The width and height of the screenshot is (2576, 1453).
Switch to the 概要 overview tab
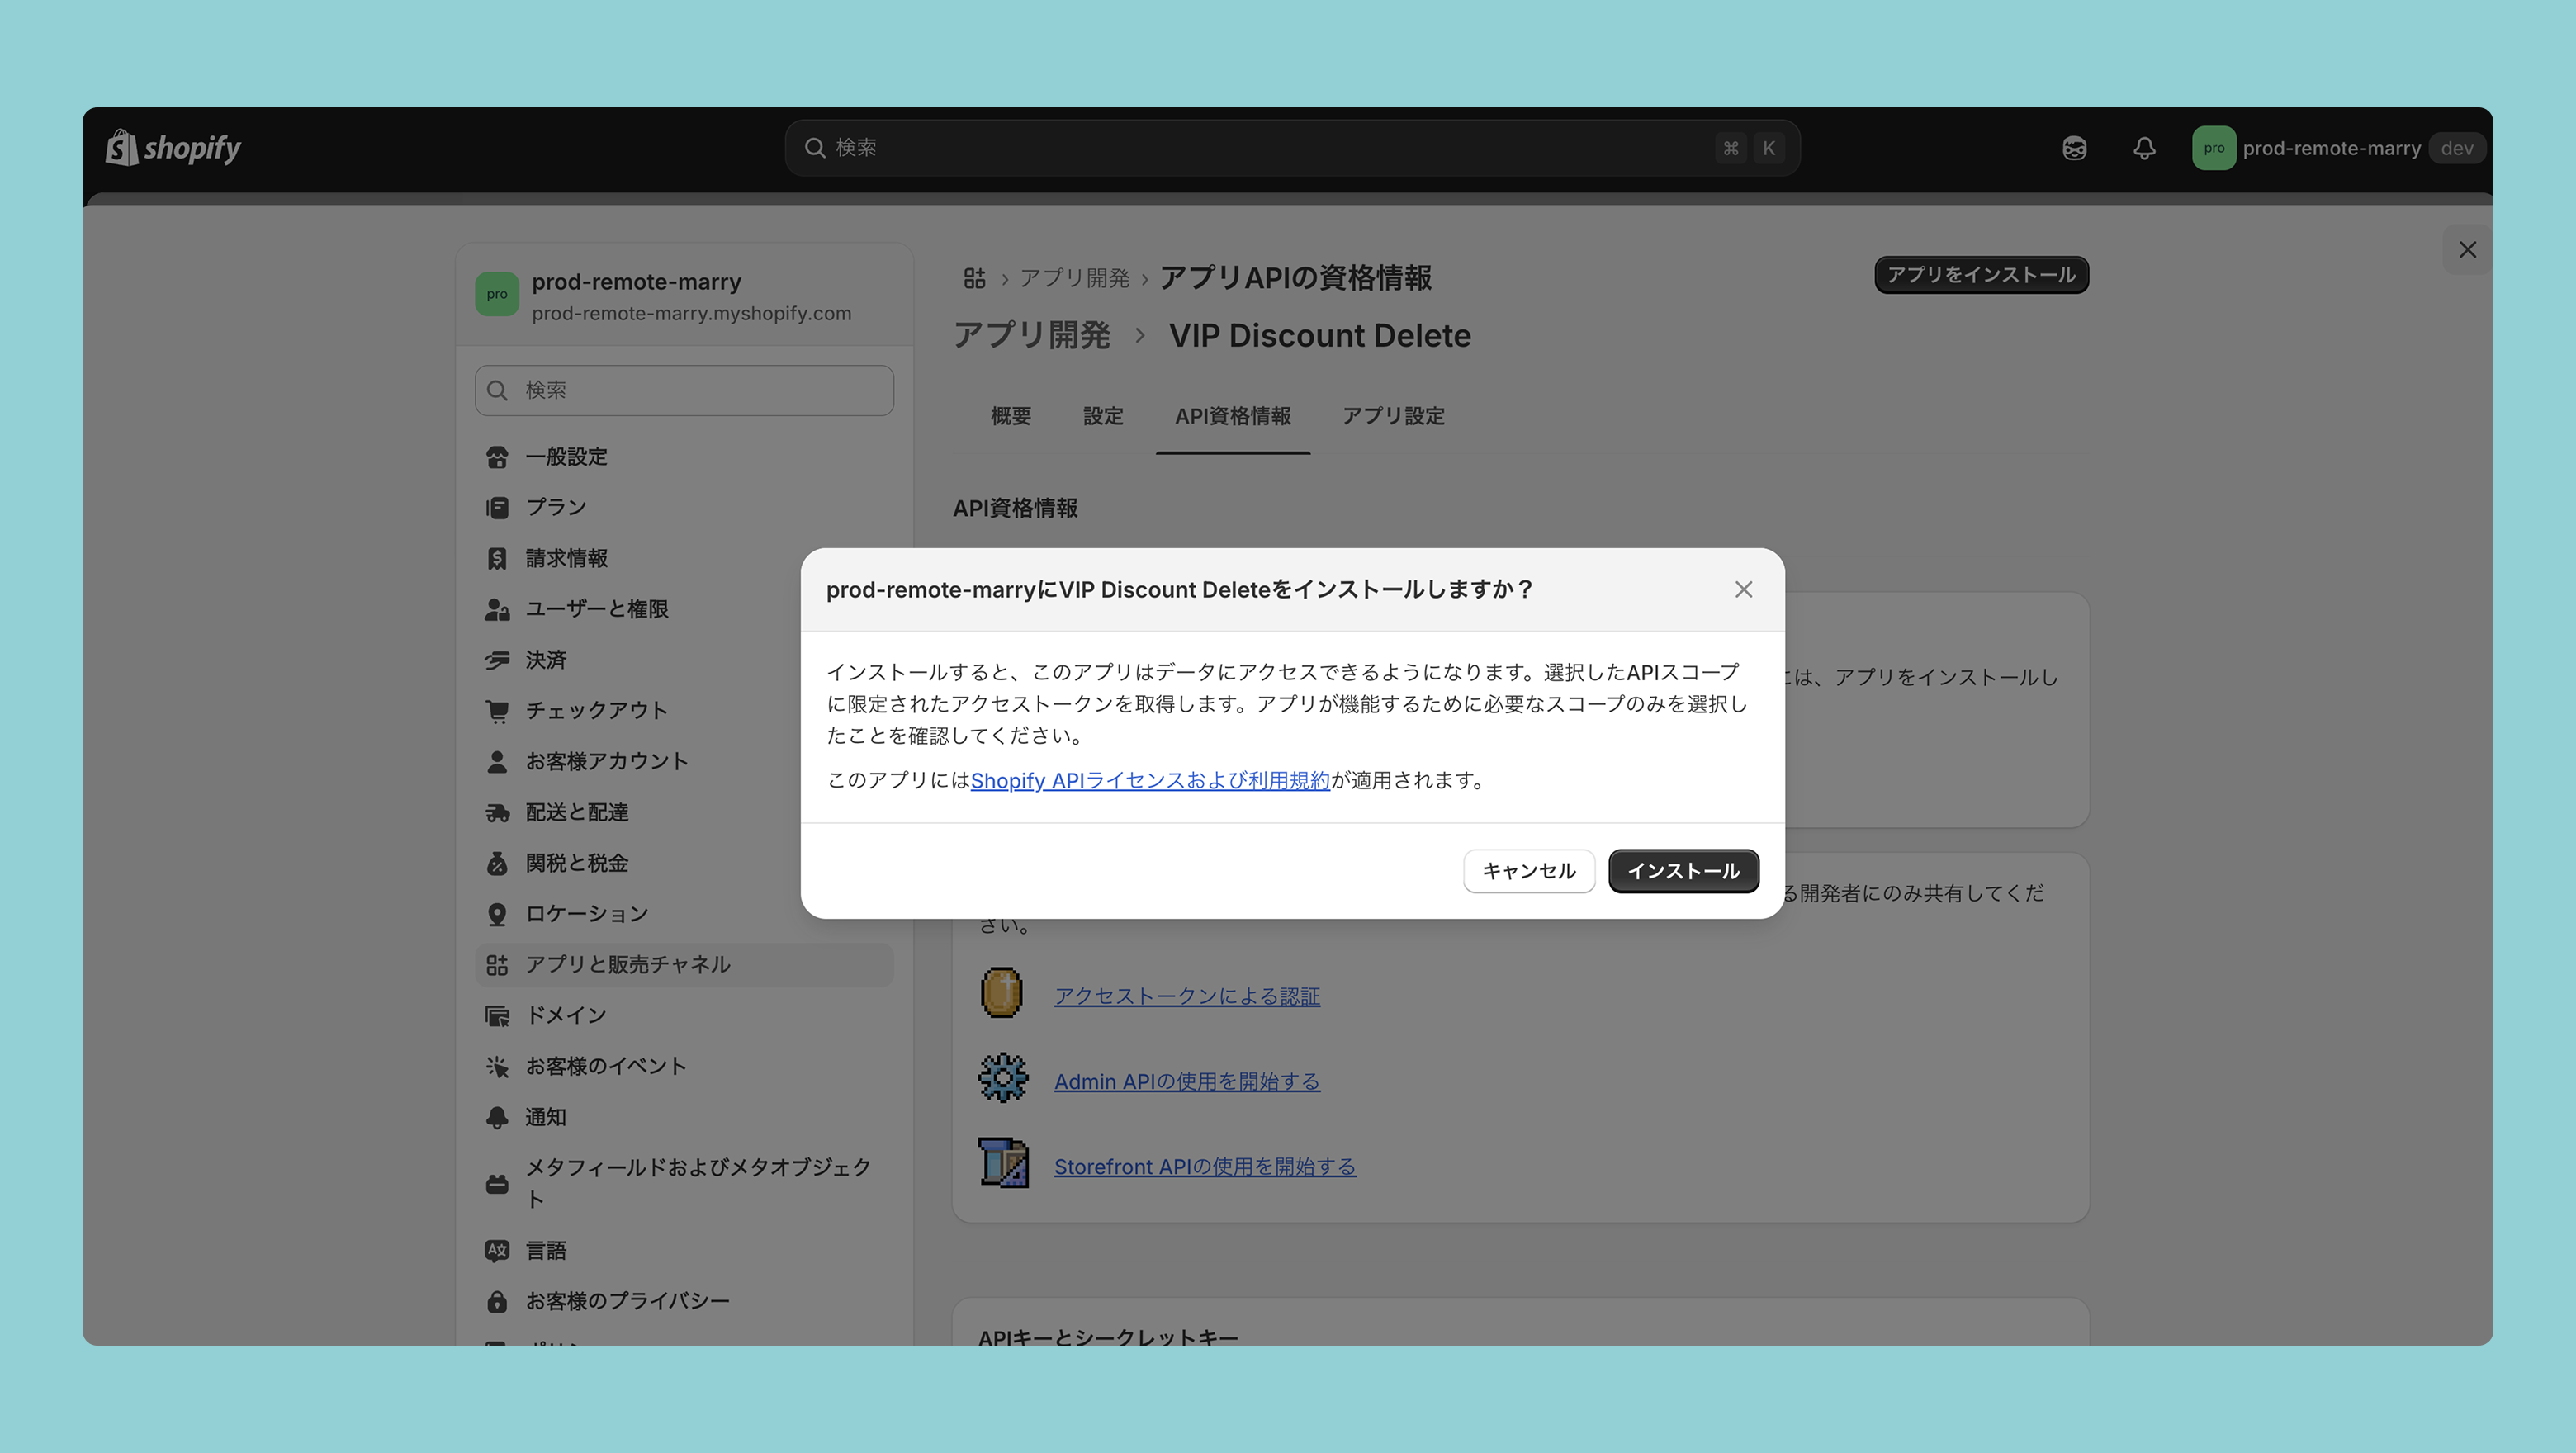pyautogui.click(x=1010, y=416)
